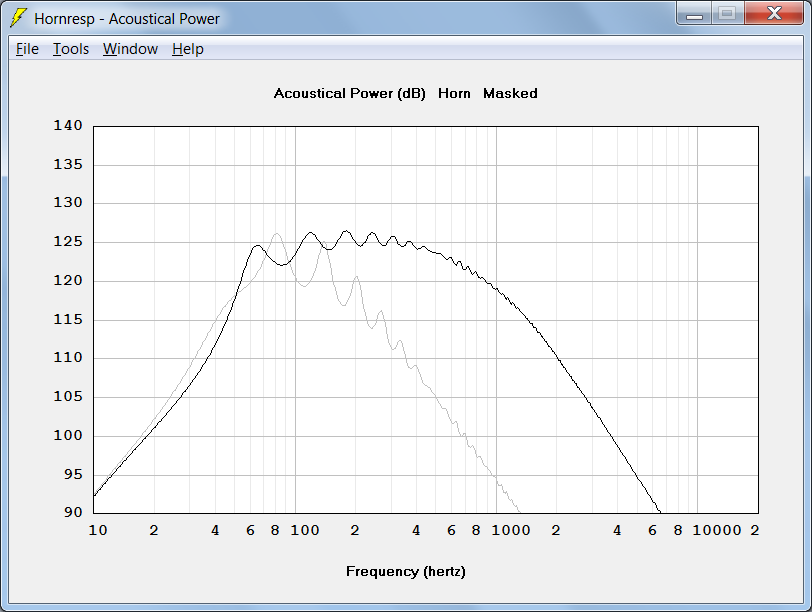Minimize the Hornresp window
Screen dimensions: 812x612
point(694,13)
